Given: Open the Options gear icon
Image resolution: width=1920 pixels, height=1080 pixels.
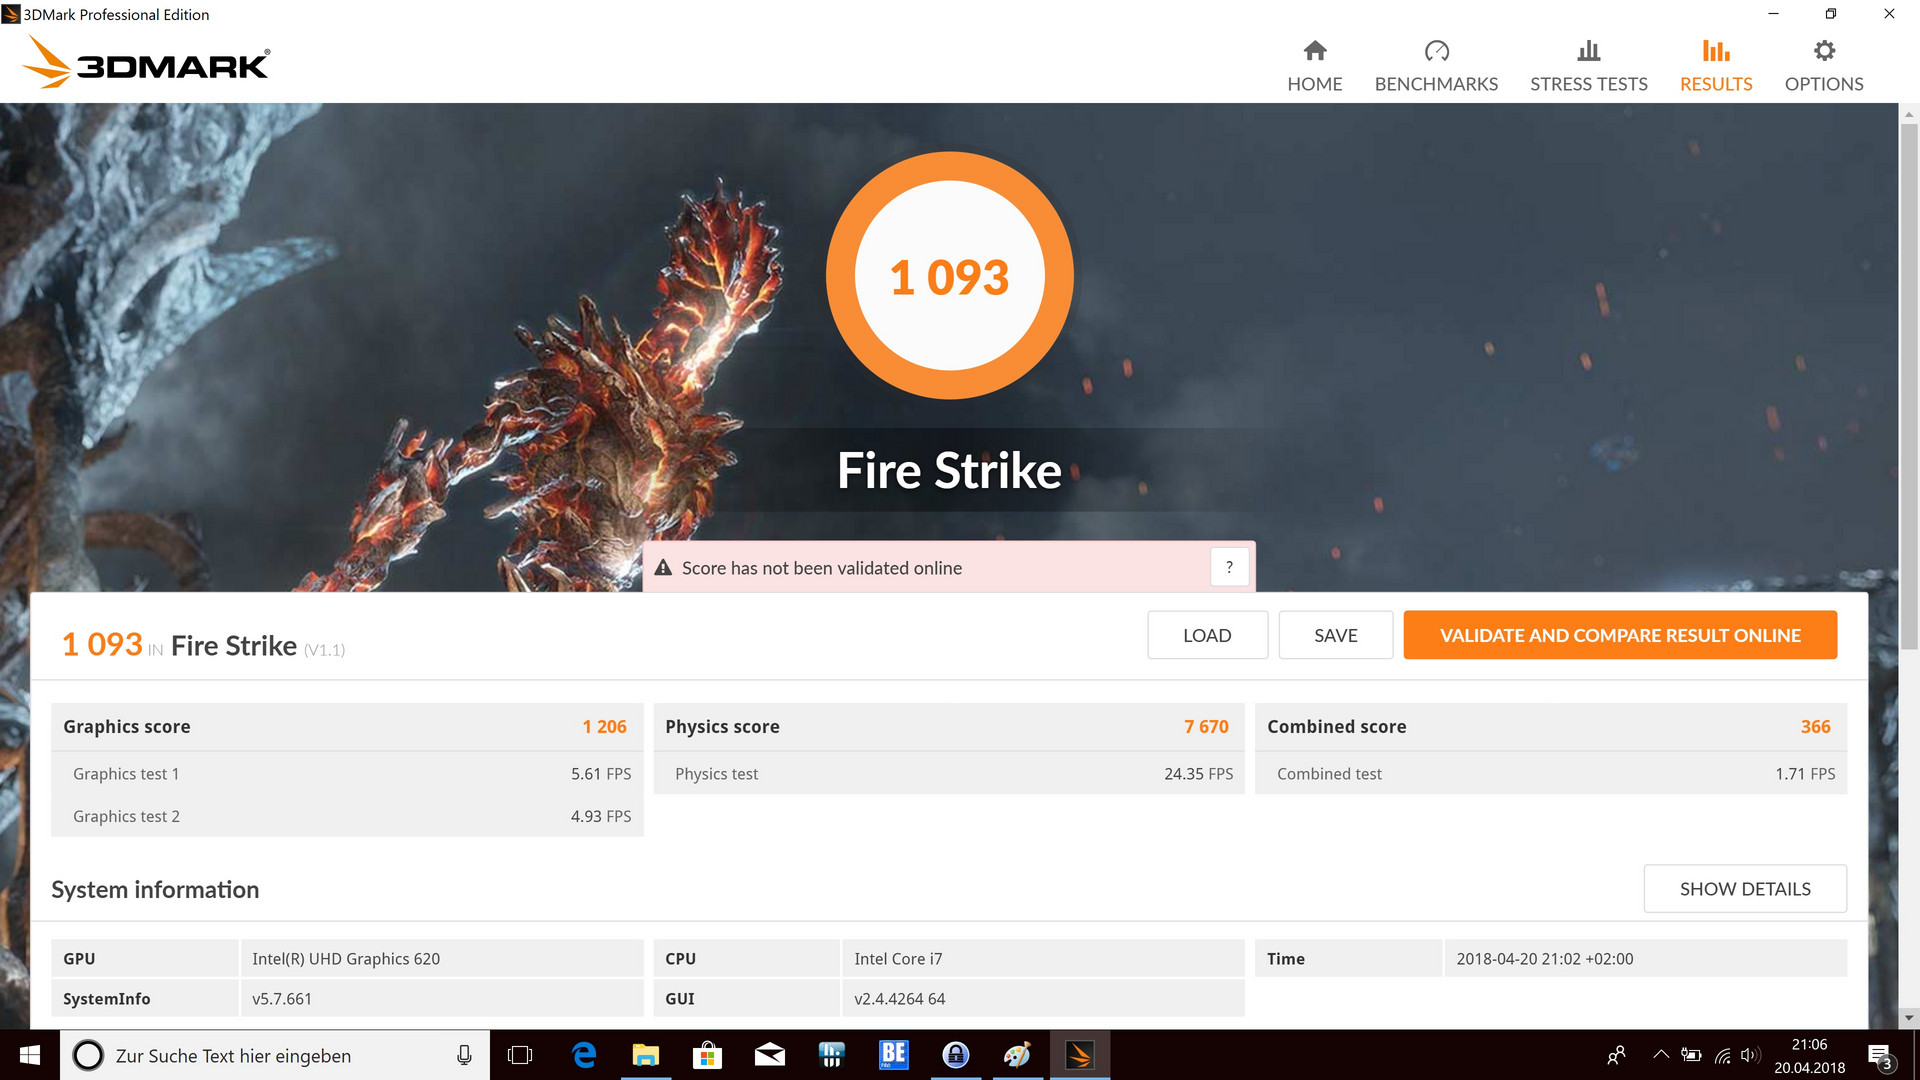Looking at the screenshot, I should [1823, 51].
